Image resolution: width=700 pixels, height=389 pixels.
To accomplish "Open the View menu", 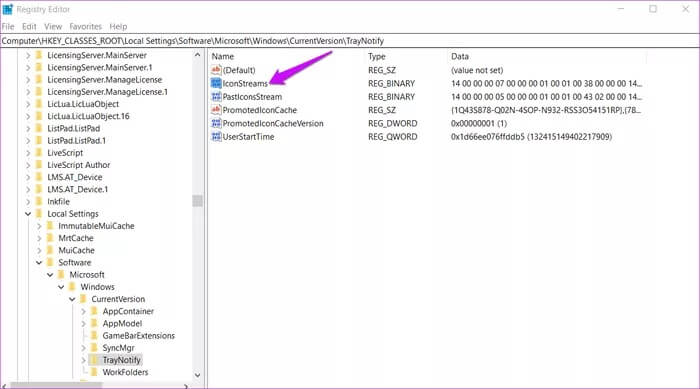I will point(53,26).
